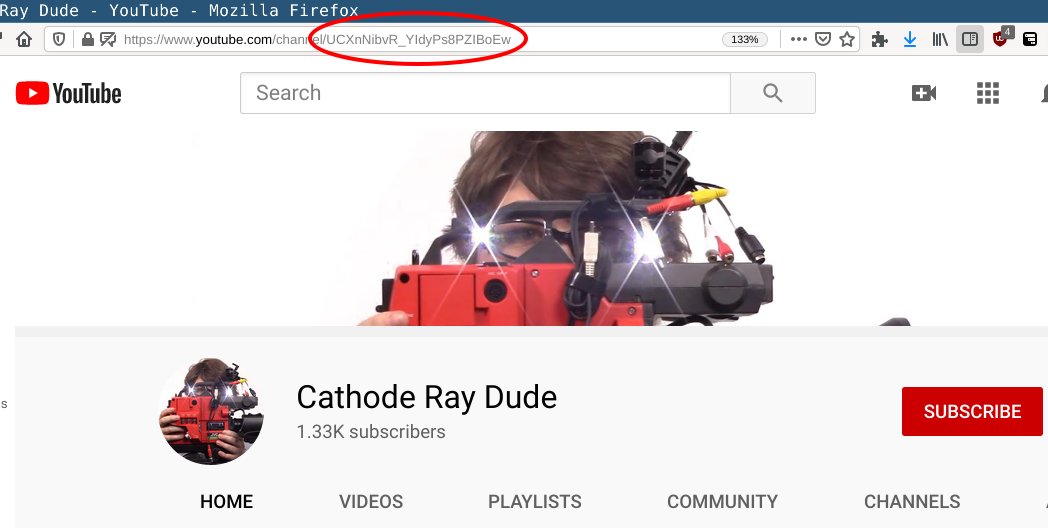Open permissions icon beside the padlock
The width and height of the screenshot is (1048, 528).
click(x=108, y=39)
